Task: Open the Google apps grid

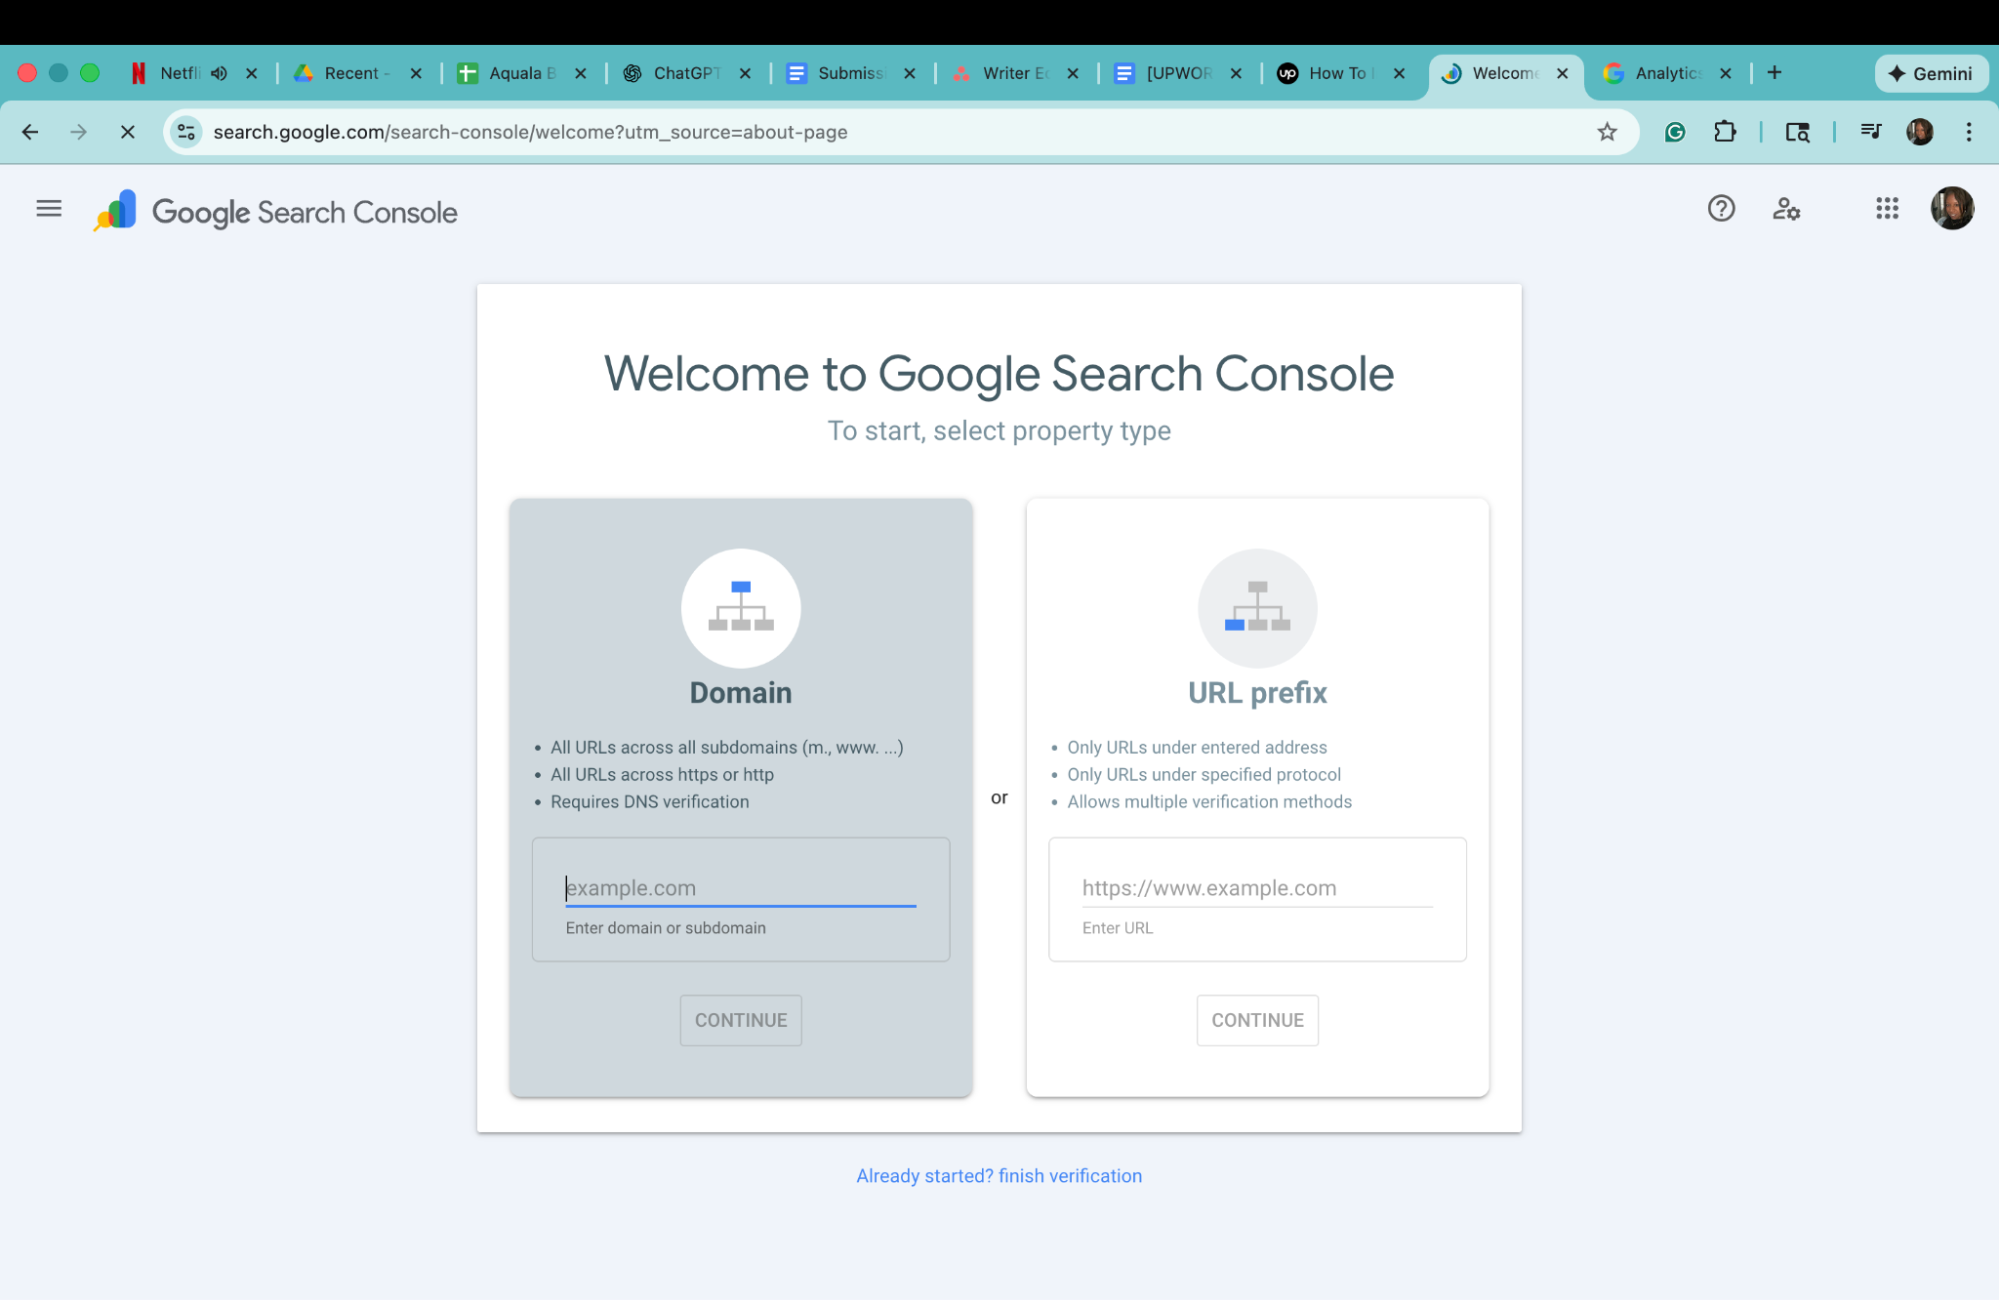Action: [1886, 208]
